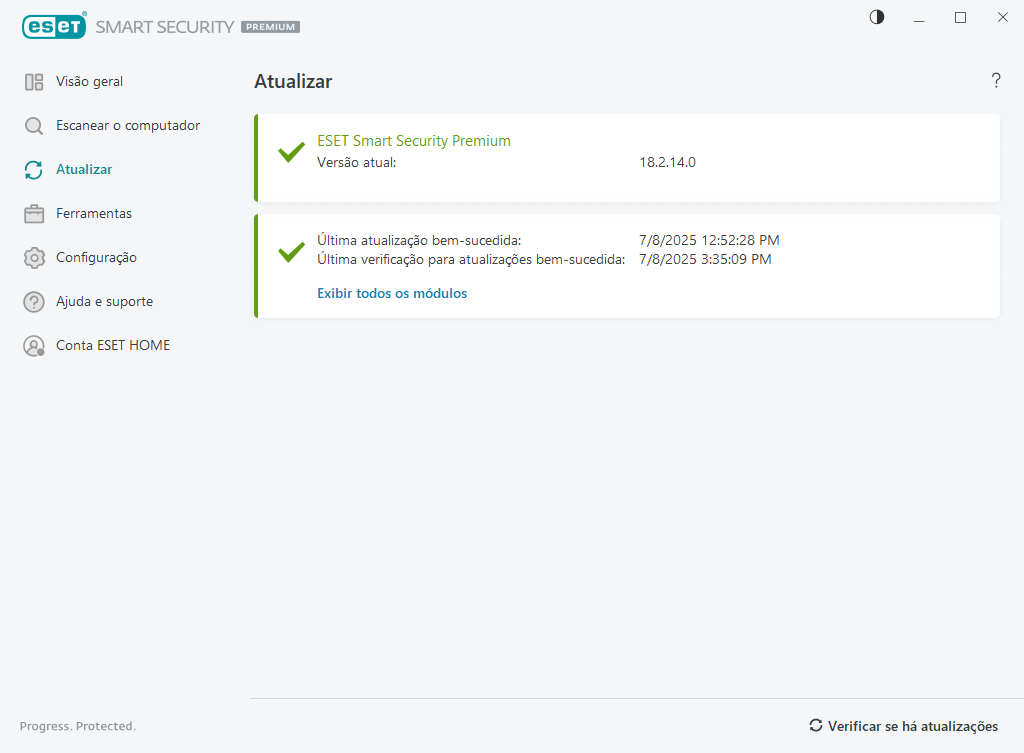The width and height of the screenshot is (1024, 753).
Task: Click the Ferramentas toolbox icon
Action: pos(34,214)
